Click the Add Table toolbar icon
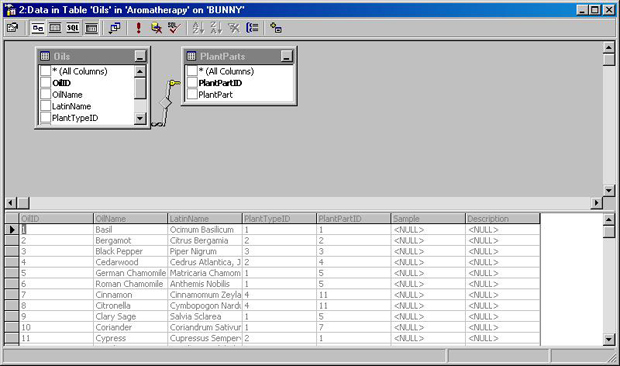This screenshot has height=366, width=620. click(x=276, y=28)
